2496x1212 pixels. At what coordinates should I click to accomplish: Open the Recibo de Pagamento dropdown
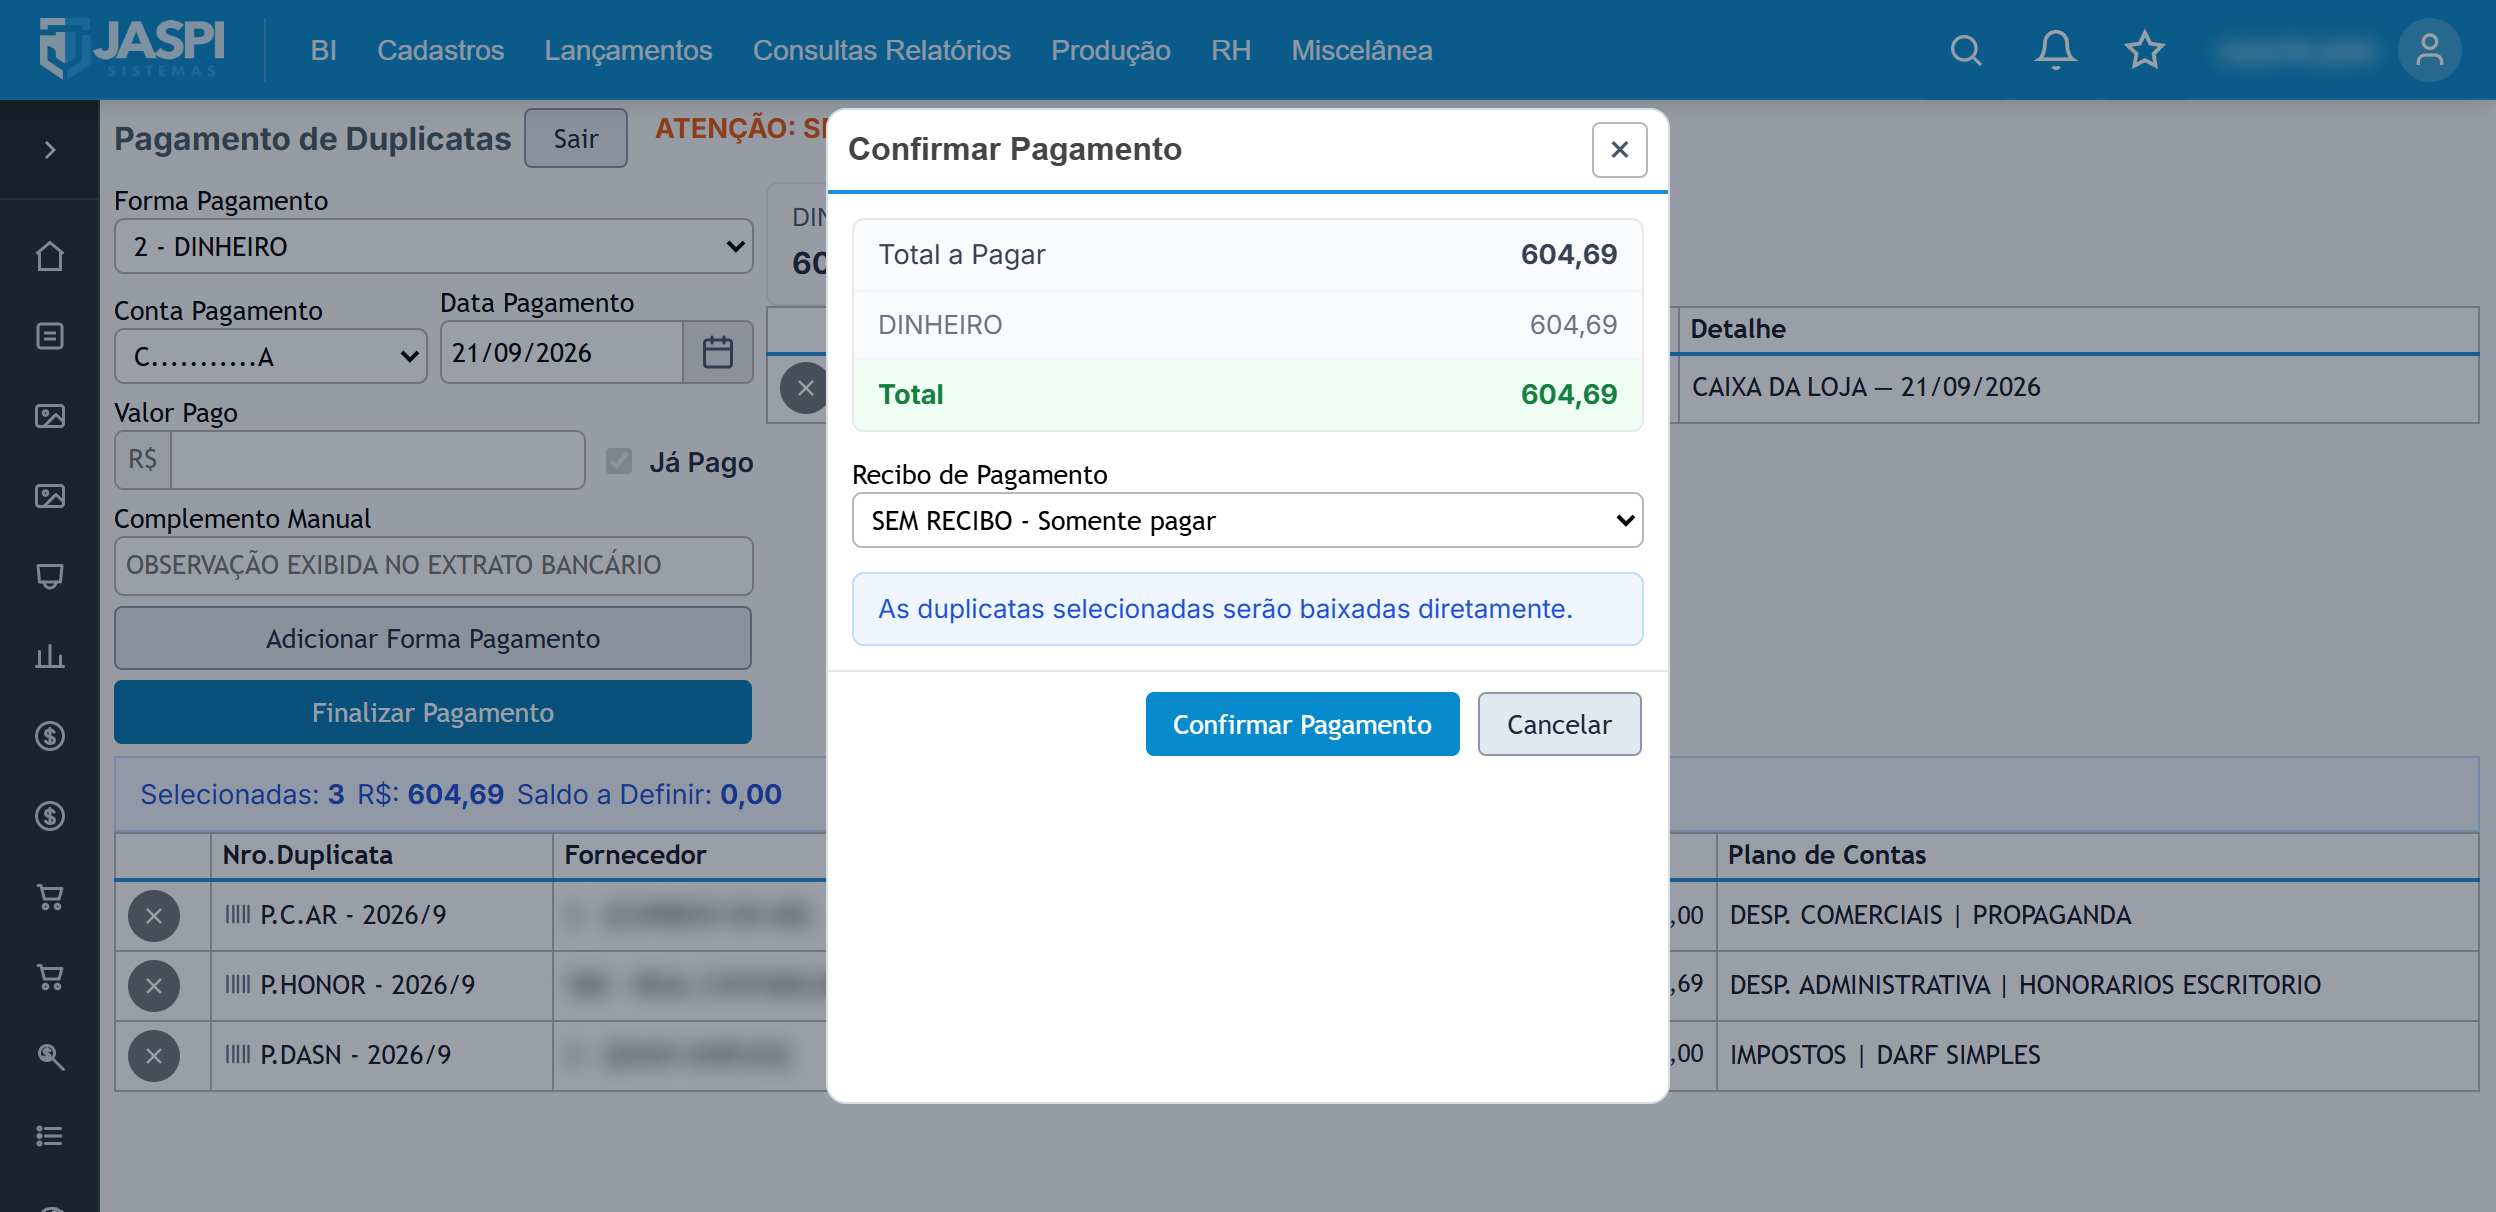click(1247, 520)
